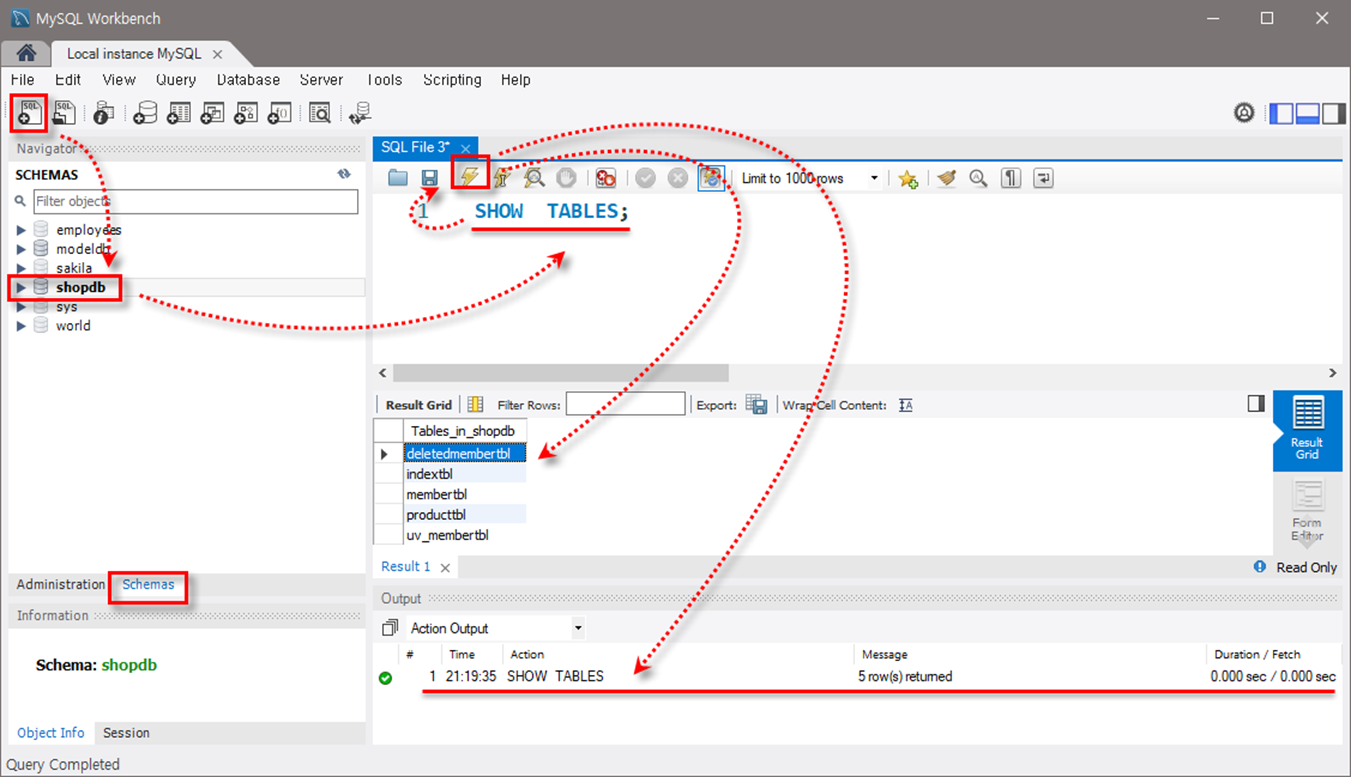Open find panel magnifier icon

pos(978,178)
